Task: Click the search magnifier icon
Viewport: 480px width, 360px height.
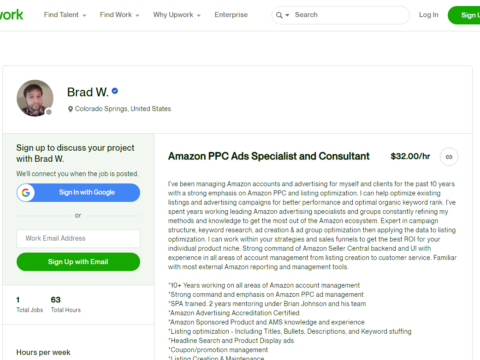Action: 279,15
